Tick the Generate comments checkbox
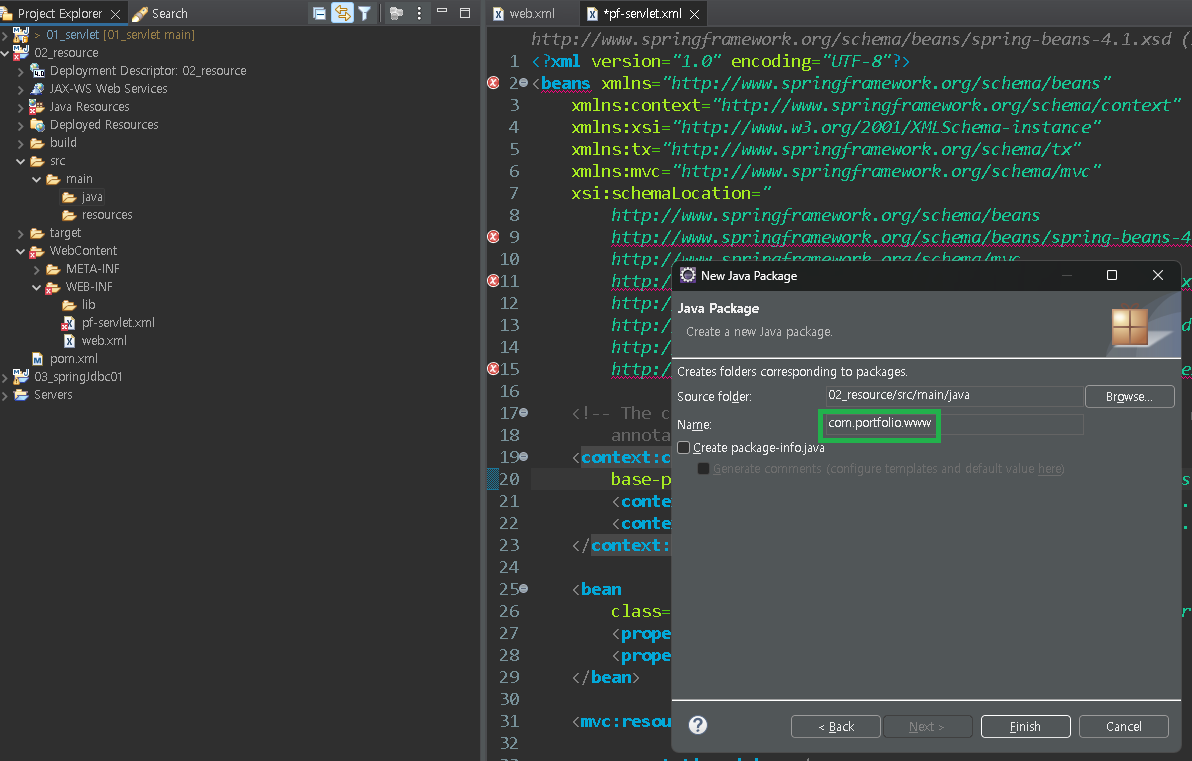The width and height of the screenshot is (1192, 761). 703,469
